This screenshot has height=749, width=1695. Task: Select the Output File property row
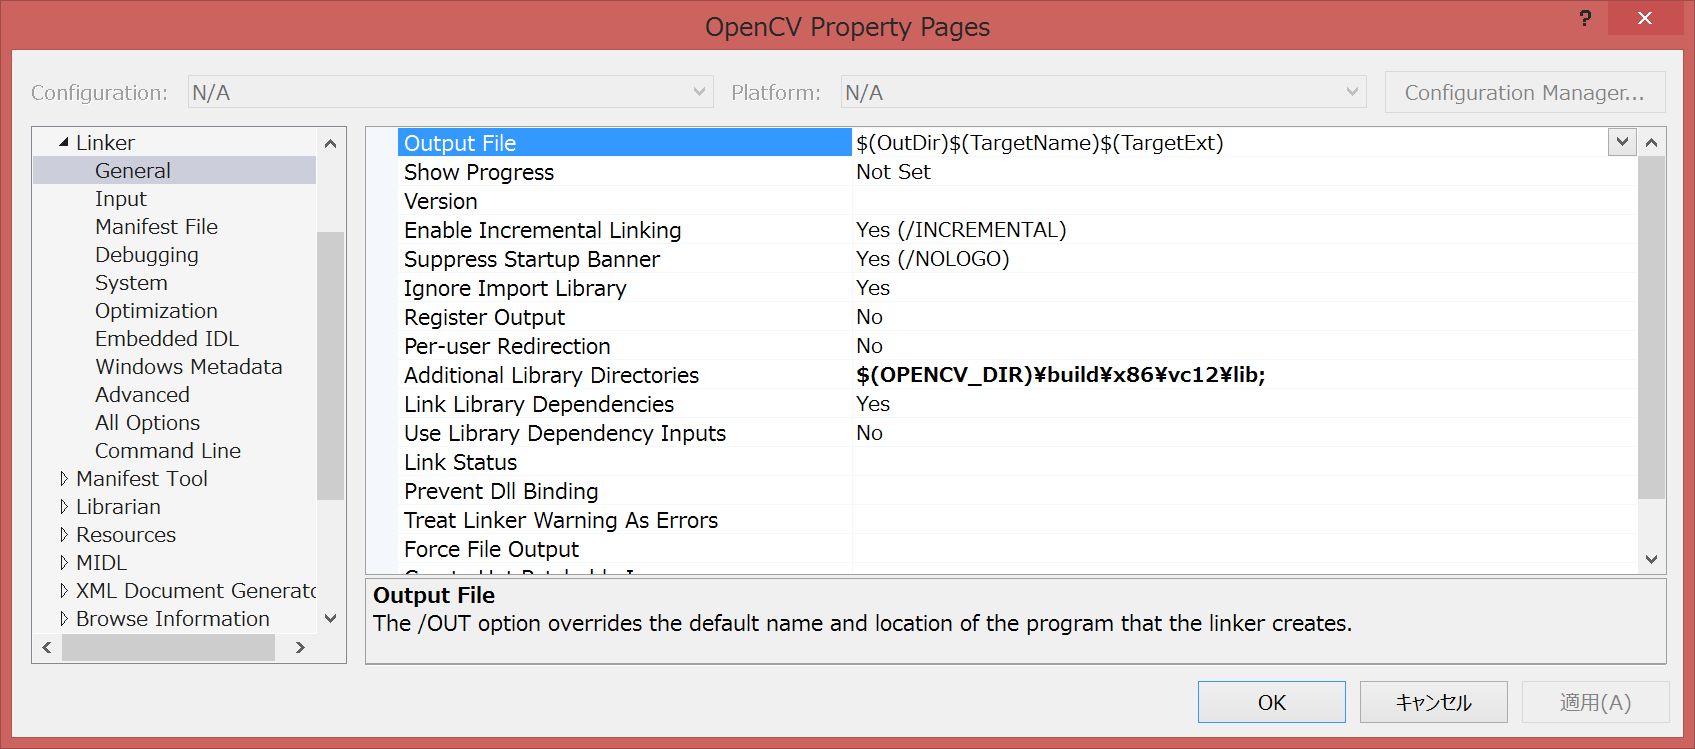(x=624, y=143)
